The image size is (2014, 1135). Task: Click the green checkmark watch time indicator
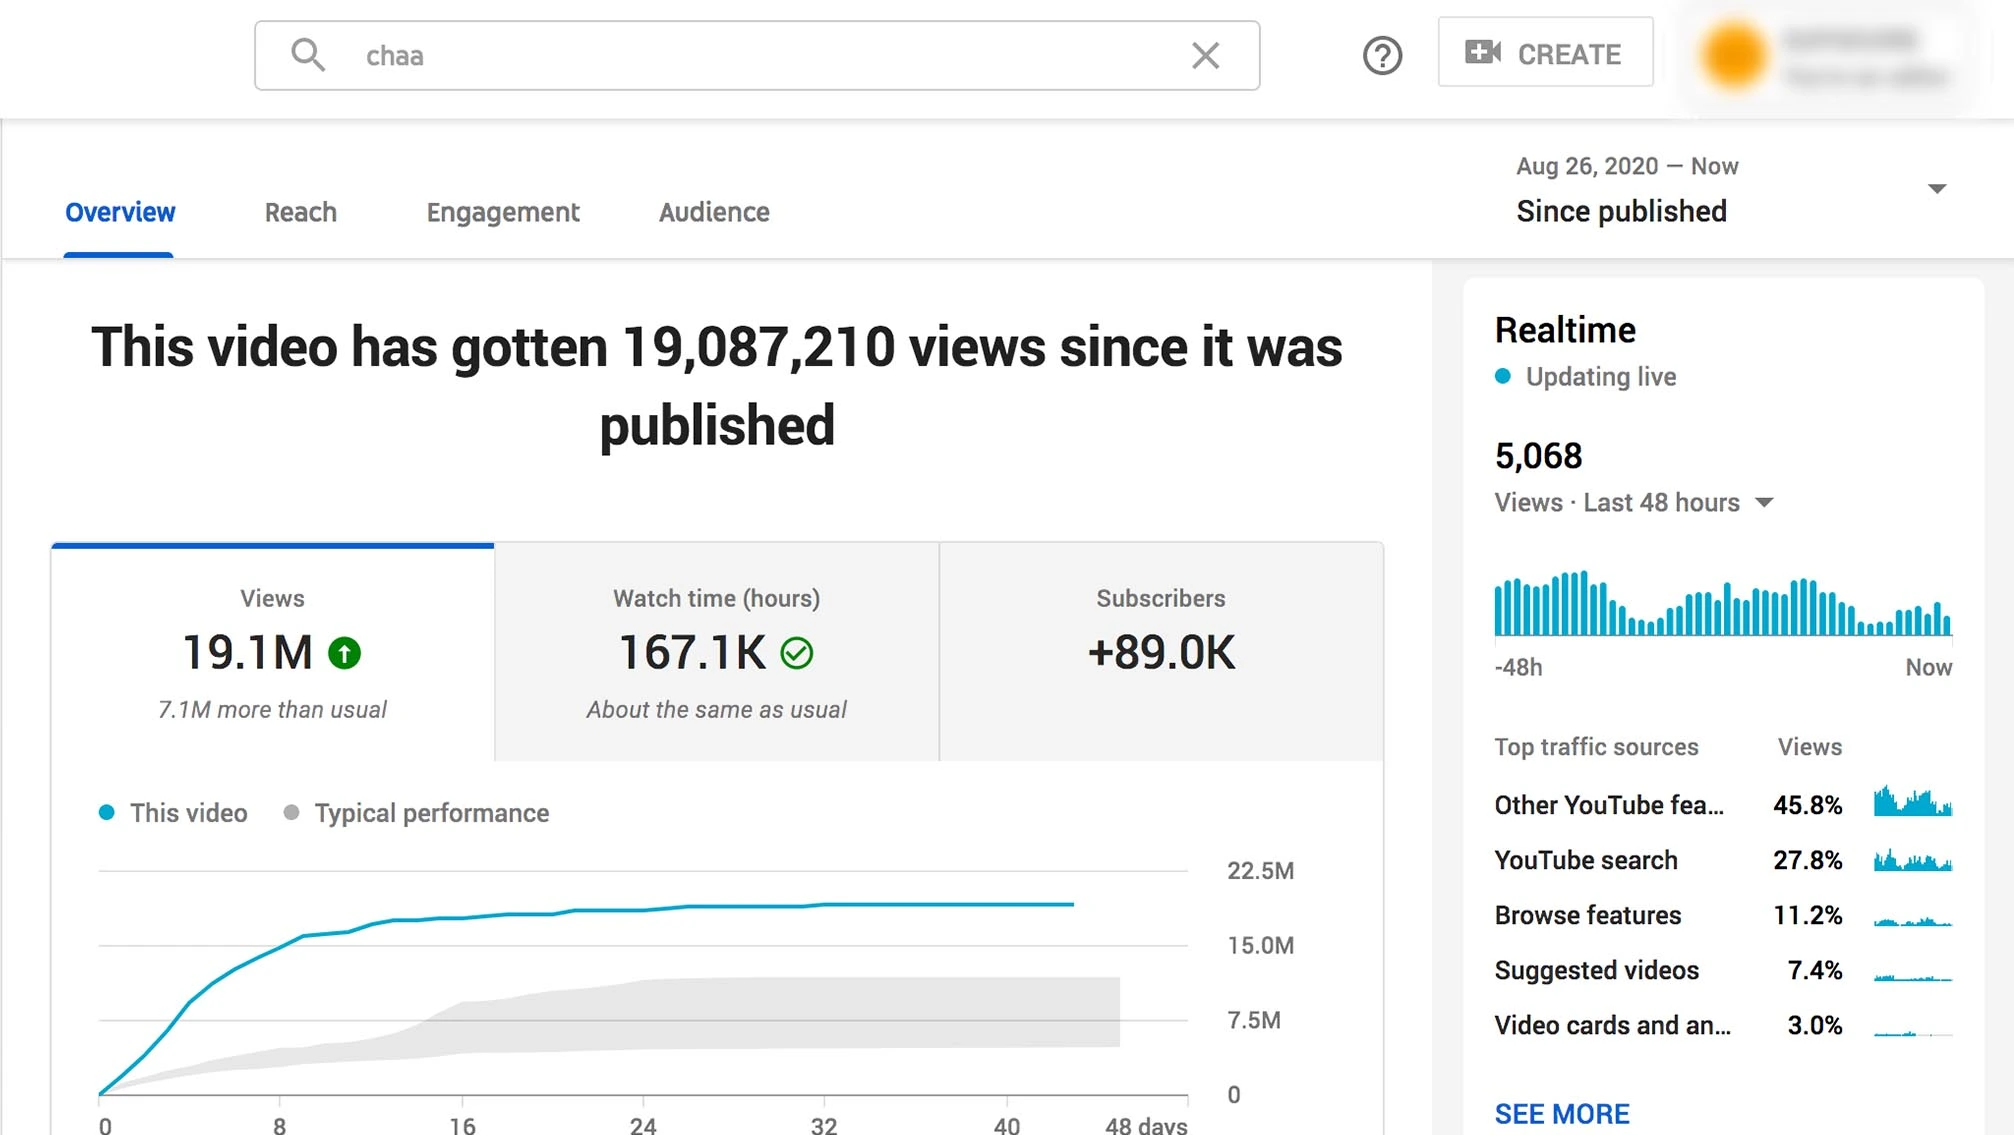[x=797, y=653]
